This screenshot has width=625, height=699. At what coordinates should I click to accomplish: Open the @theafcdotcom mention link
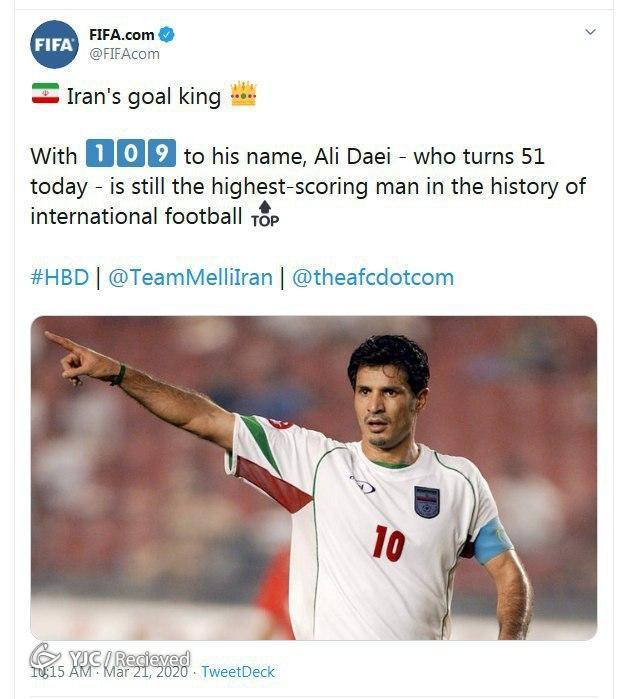click(x=373, y=277)
